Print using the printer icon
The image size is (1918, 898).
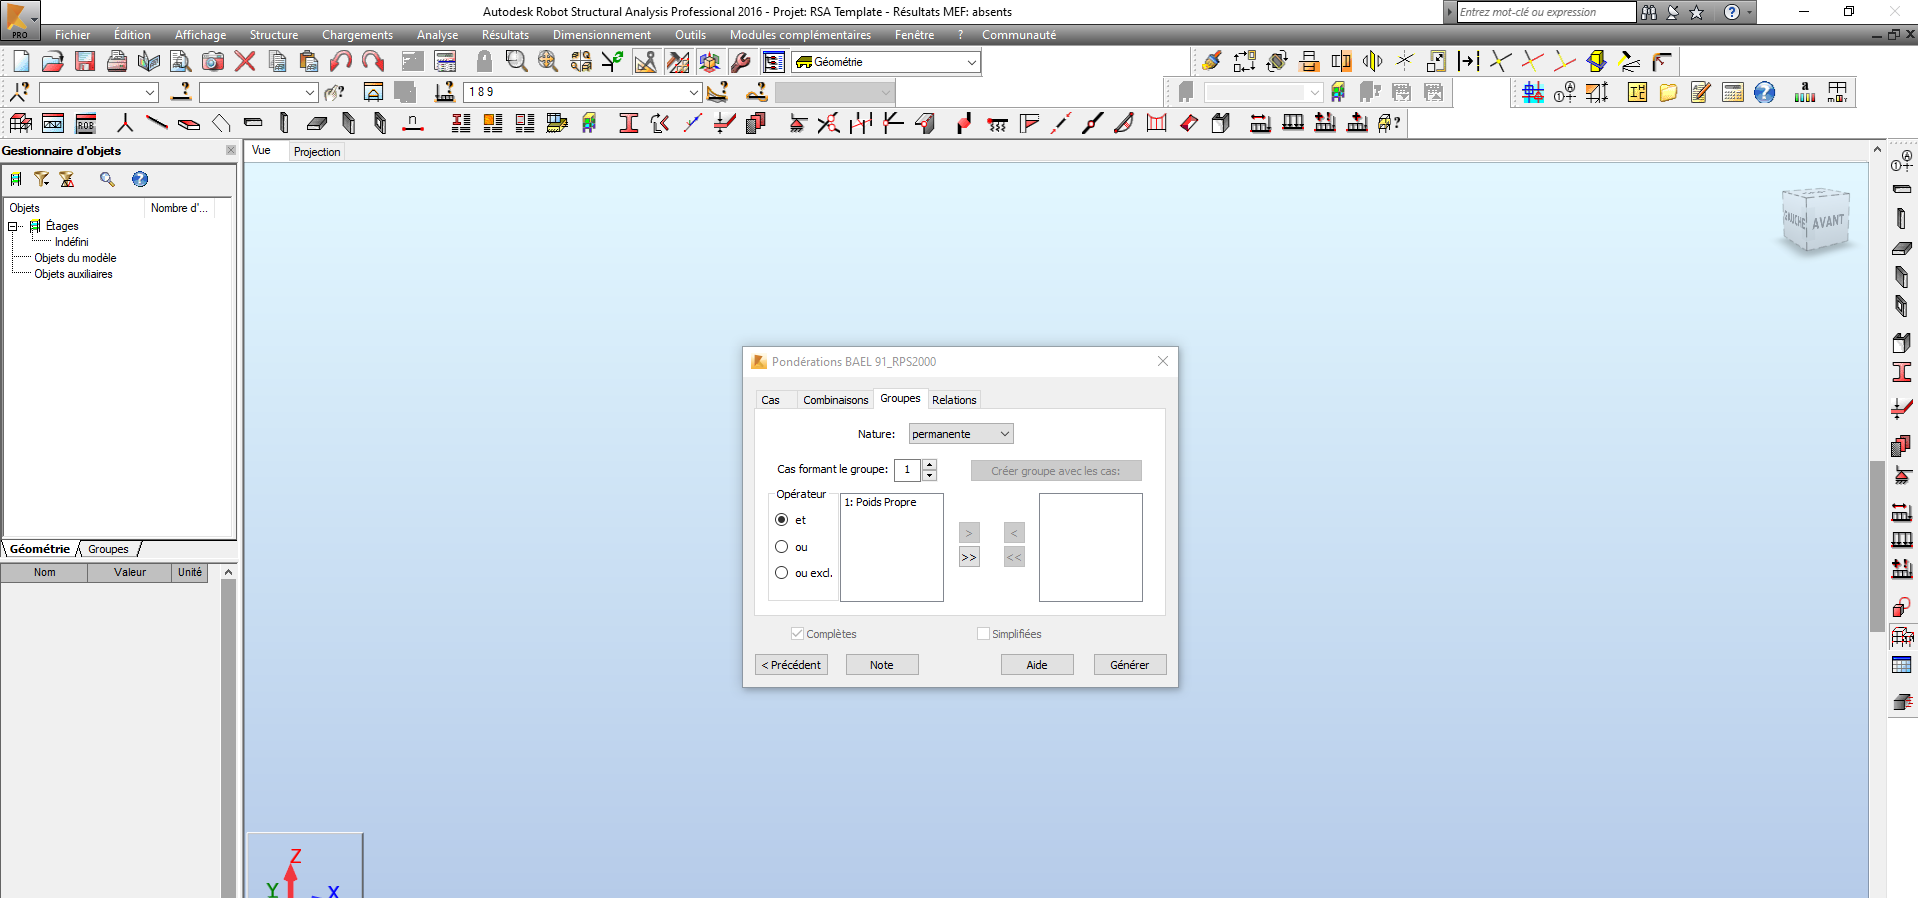[x=117, y=61]
